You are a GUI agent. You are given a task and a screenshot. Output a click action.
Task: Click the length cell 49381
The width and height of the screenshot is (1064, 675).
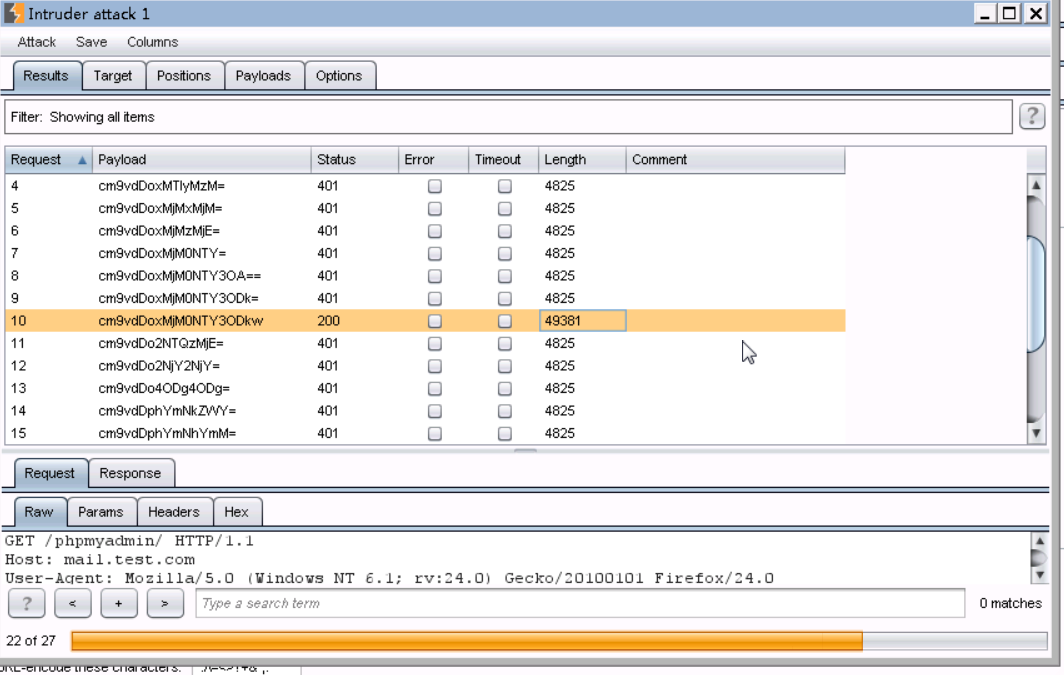tap(582, 321)
